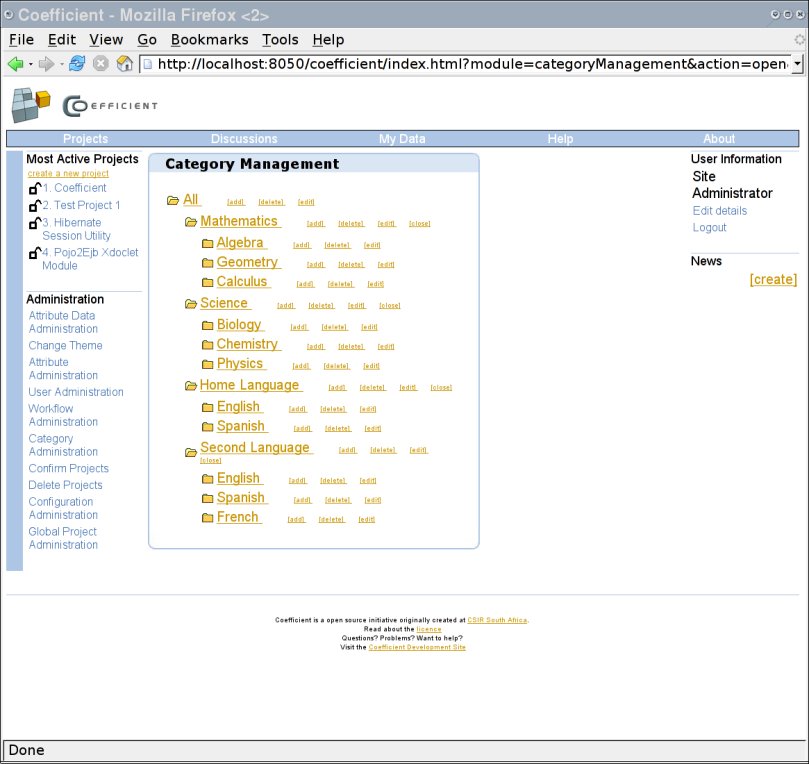Click the folder icon next to Algebra

(208, 243)
